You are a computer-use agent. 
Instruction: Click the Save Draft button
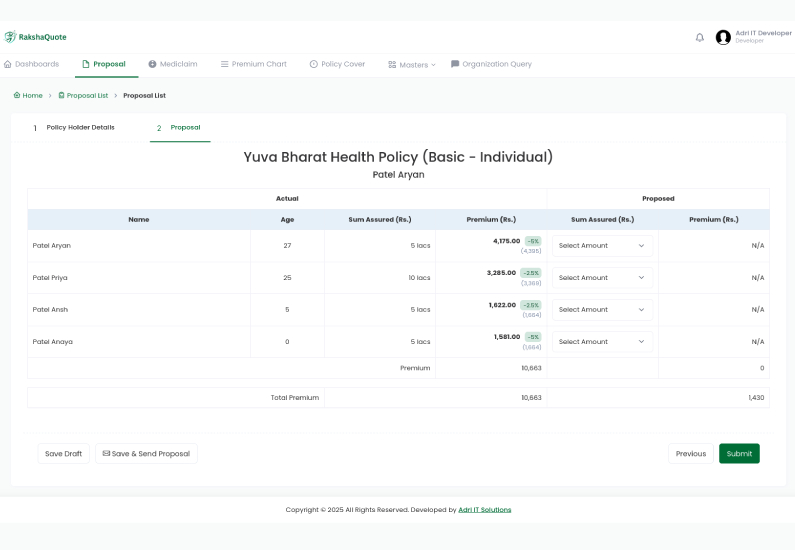(63, 454)
